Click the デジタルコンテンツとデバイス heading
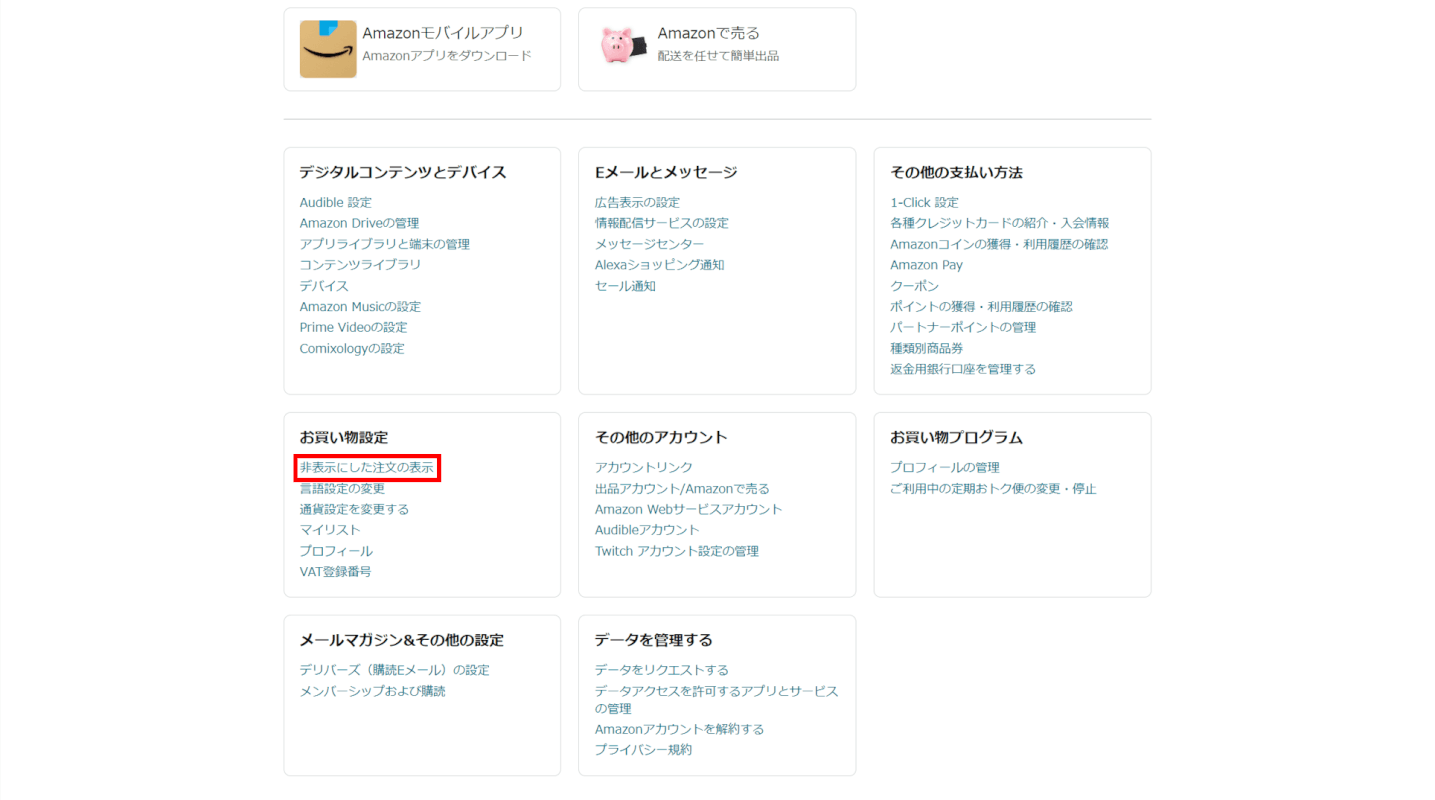Viewport: 1435px width, 800px height. point(403,172)
